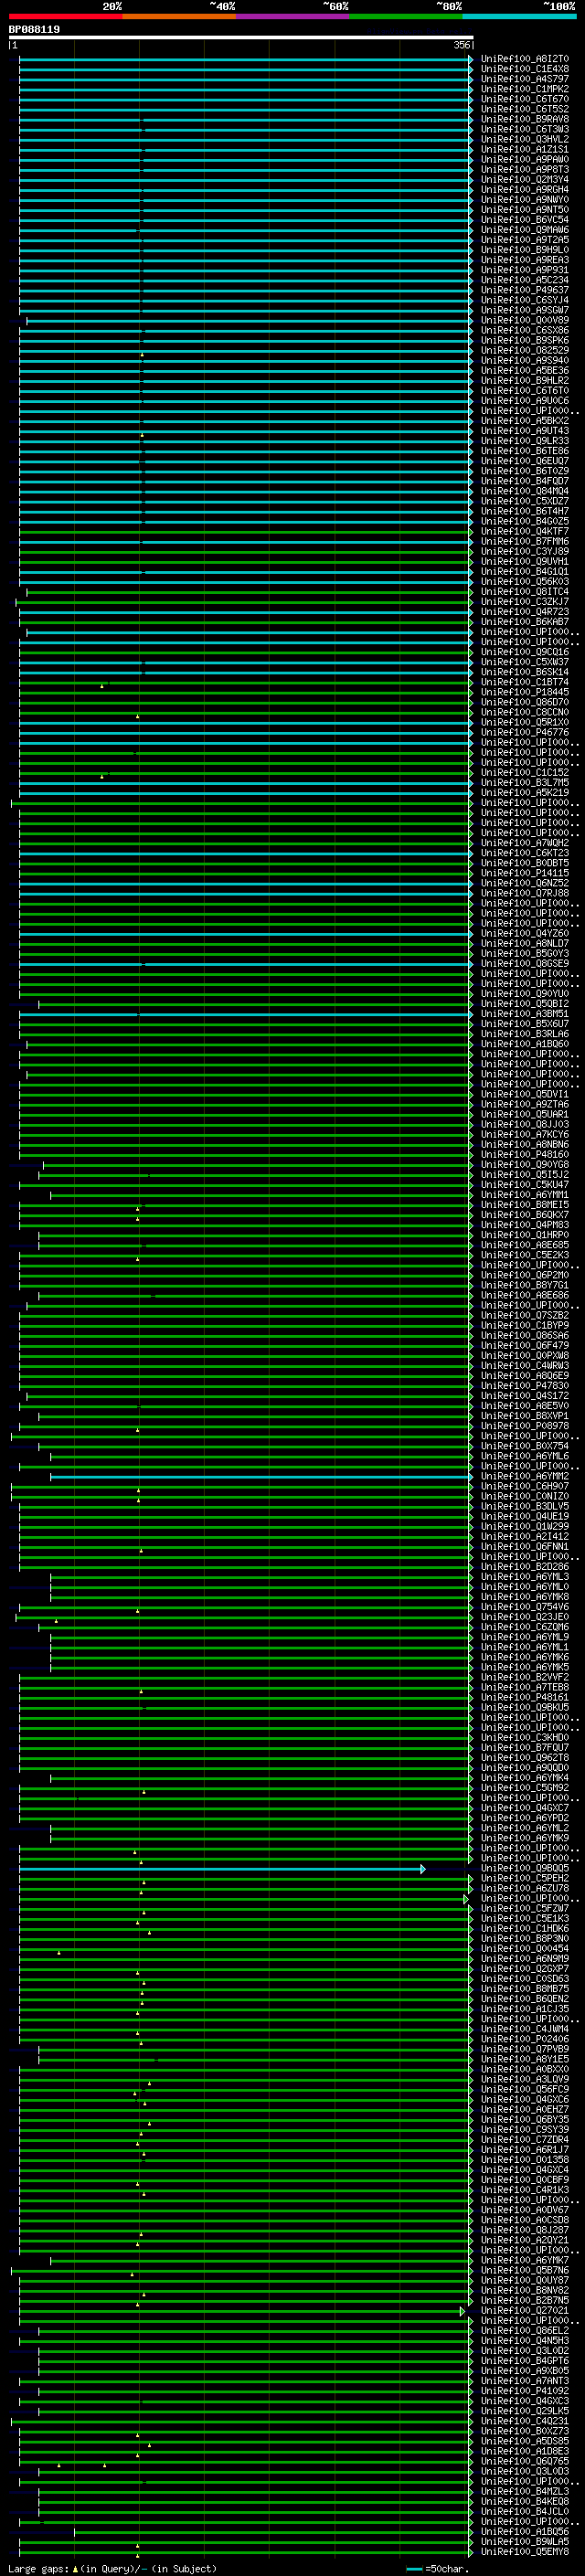Select hit label UniRef100_Q754V6

[x=525, y=1608]
